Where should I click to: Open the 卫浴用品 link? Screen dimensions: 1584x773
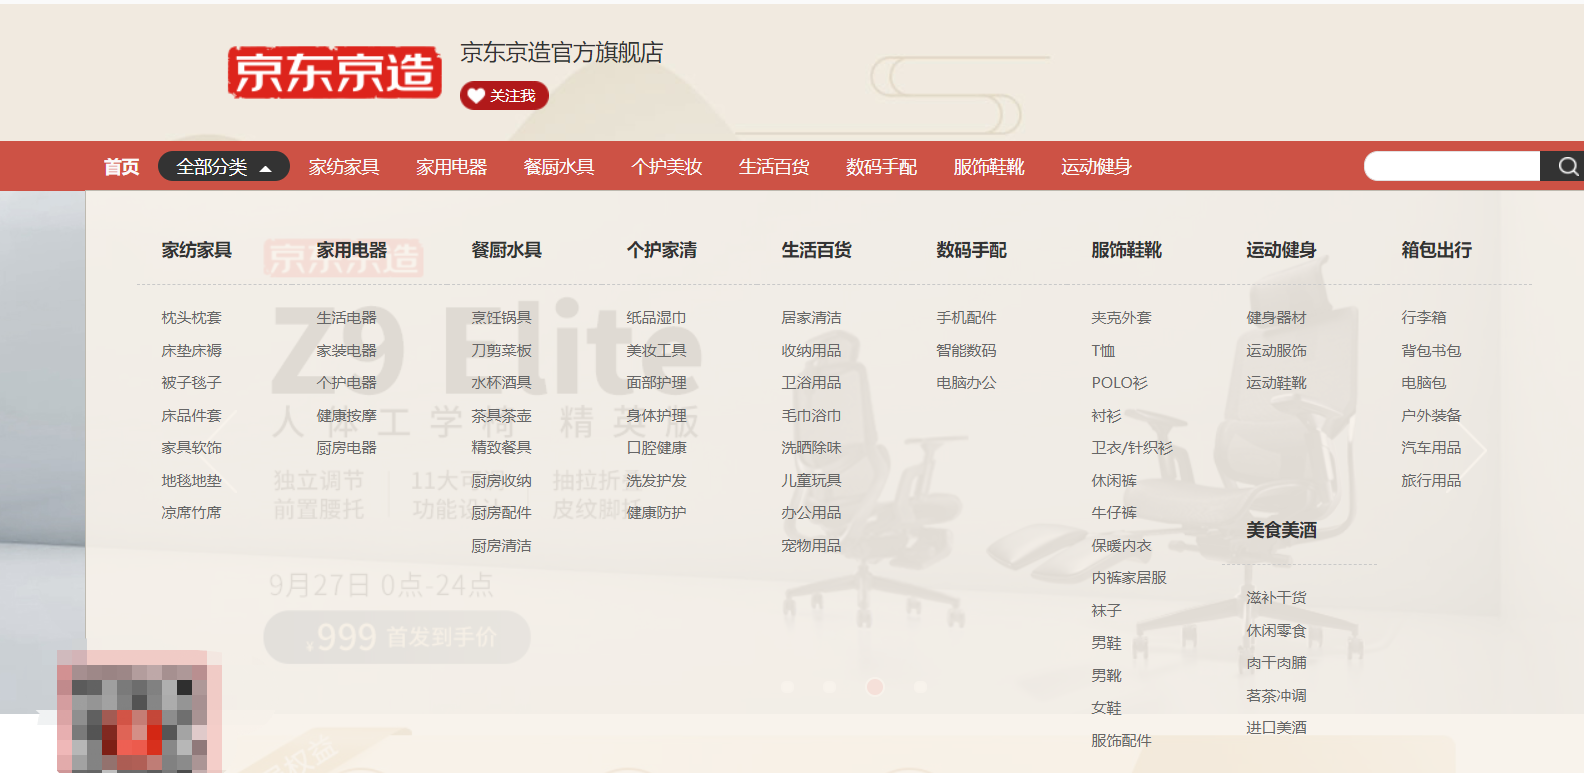[812, 383]
